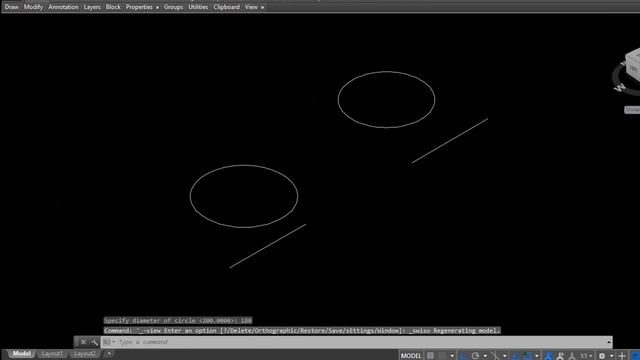Click the annotation scale icon

coord(572,356)
